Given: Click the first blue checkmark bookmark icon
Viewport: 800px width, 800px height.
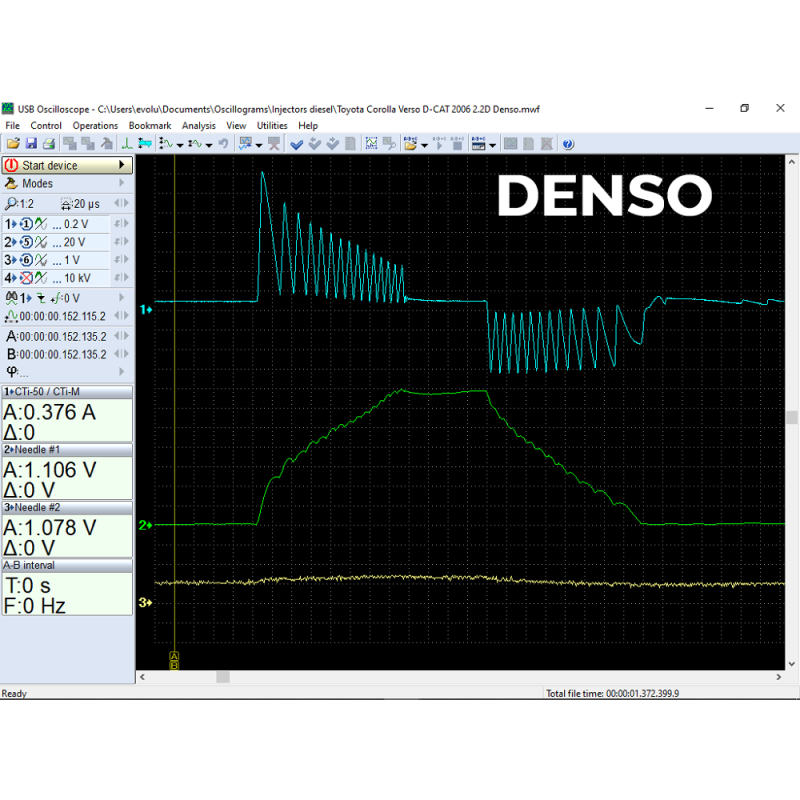Looking at the screenshot, I should tap(296, 144).
